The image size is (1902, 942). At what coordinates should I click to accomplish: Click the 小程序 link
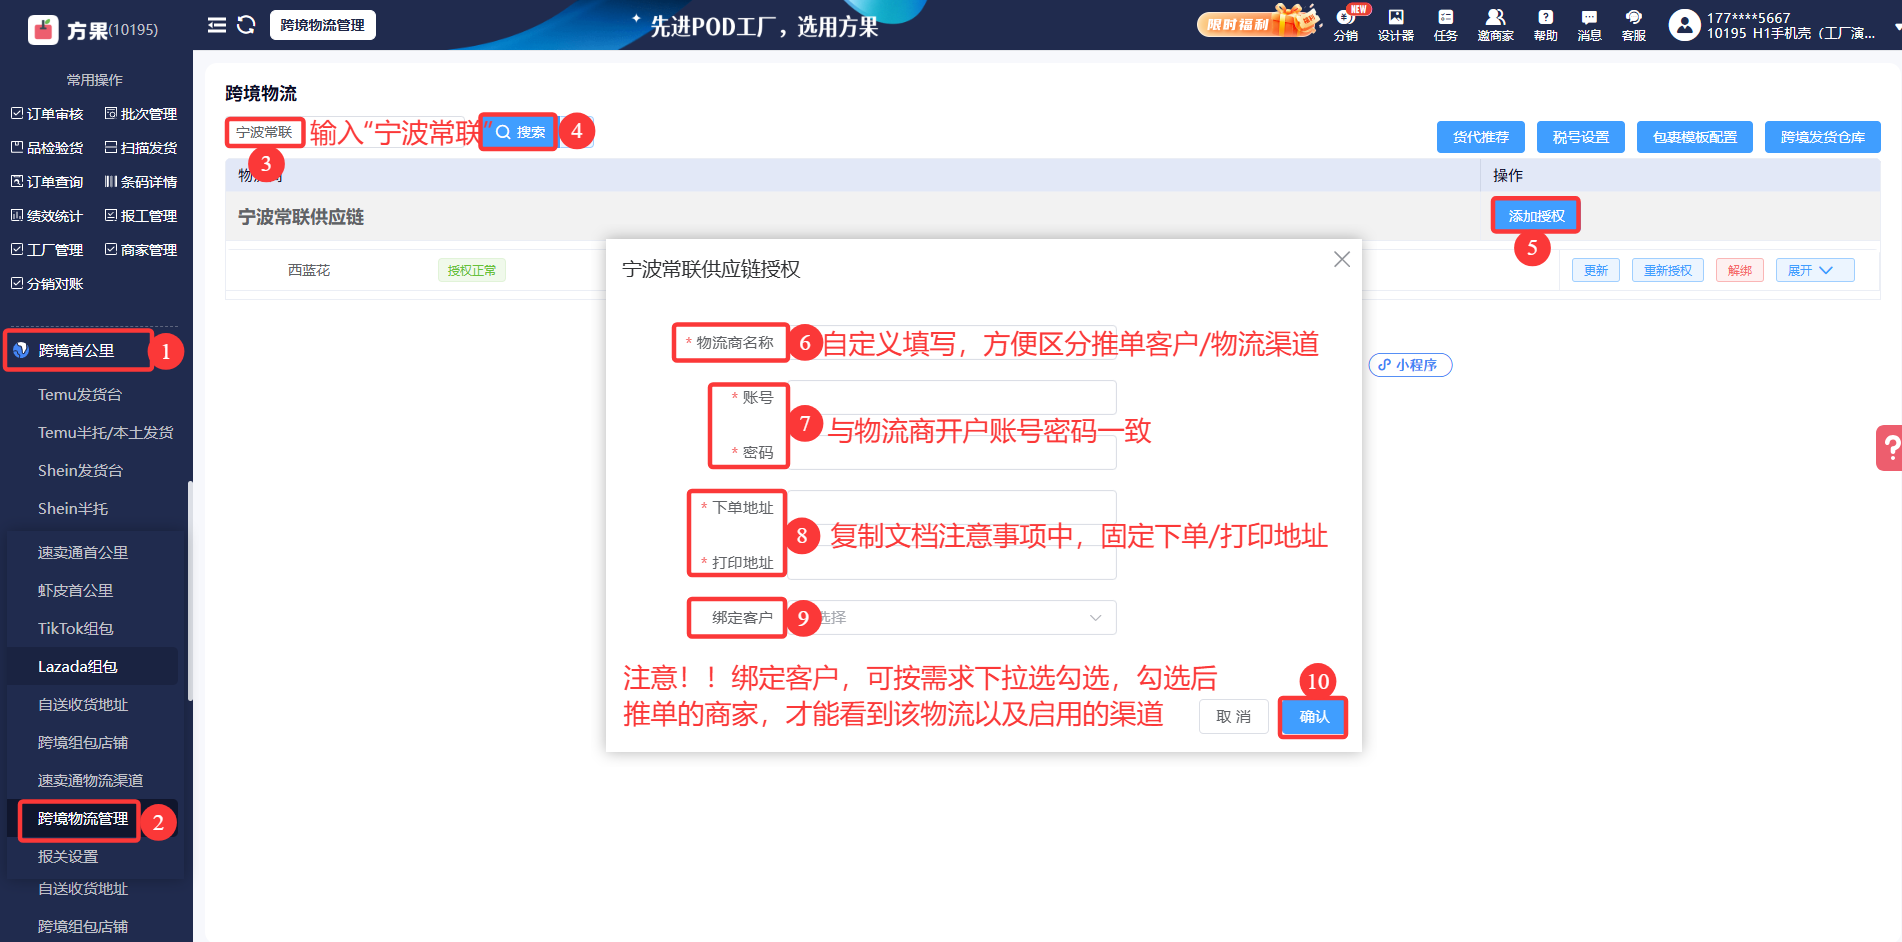[x=1410, y=365]
